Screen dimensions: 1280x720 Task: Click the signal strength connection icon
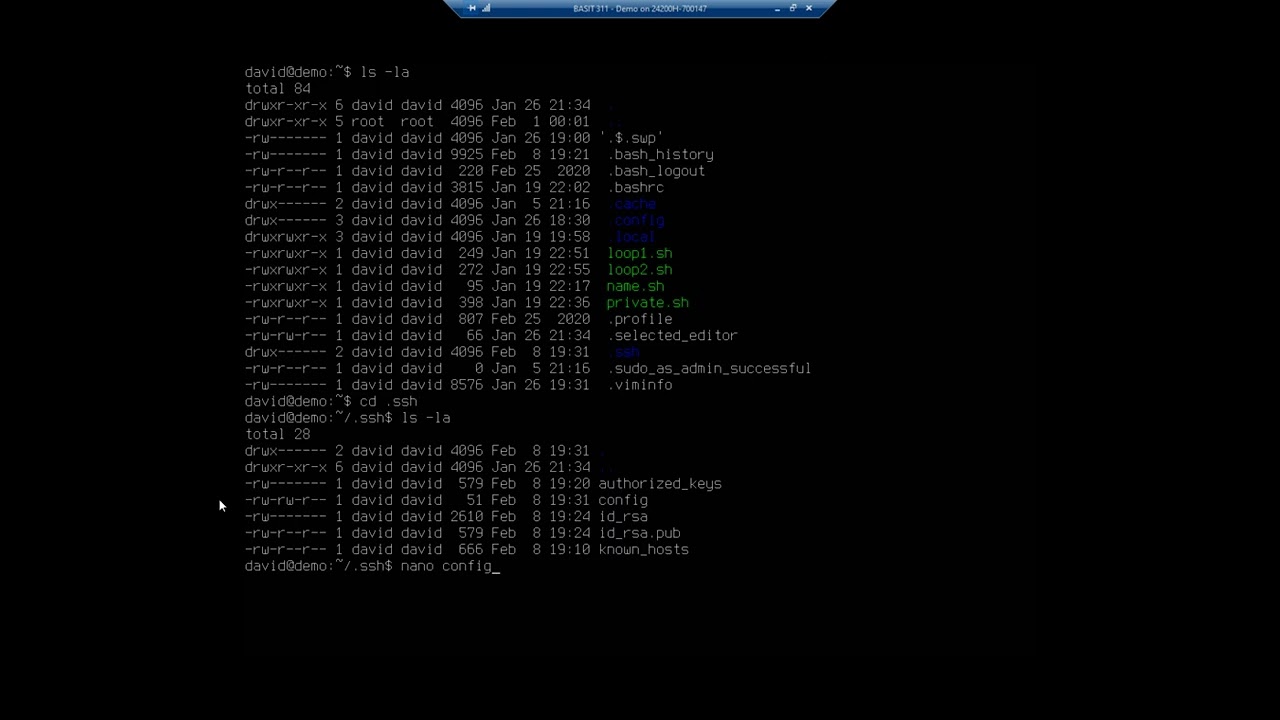tap(486, 8)
